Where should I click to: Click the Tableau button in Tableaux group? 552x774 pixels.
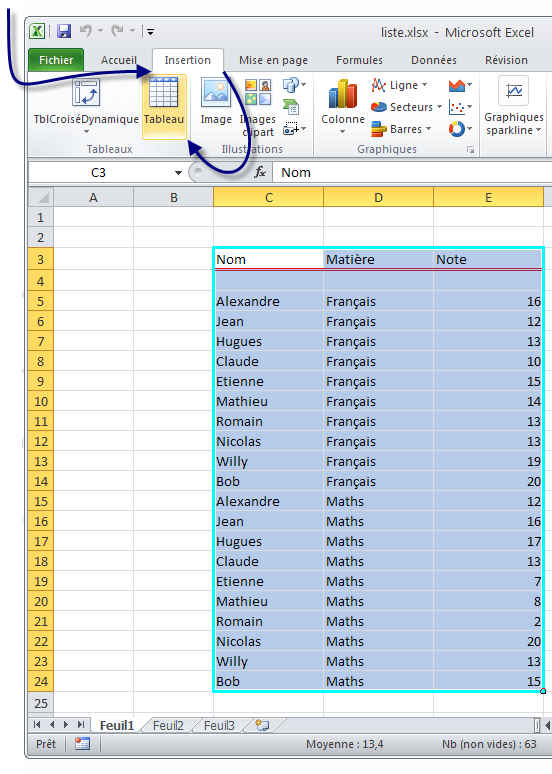pos(164,106)
